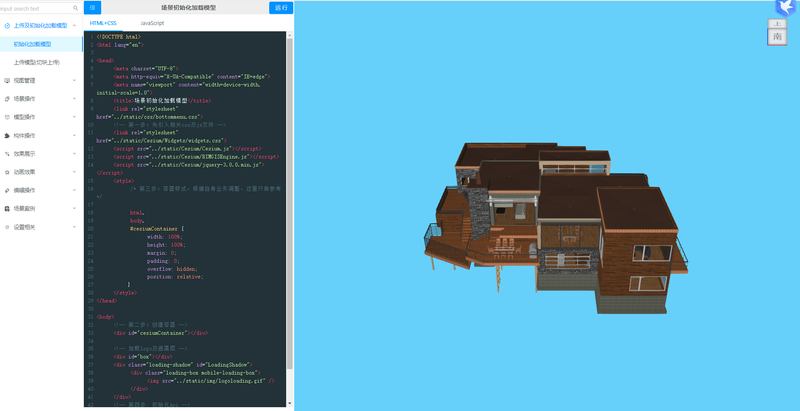Select the 初始化加载模型 submenu item
The width and height of the screenshot is (800, 411).
coord(41,44)
